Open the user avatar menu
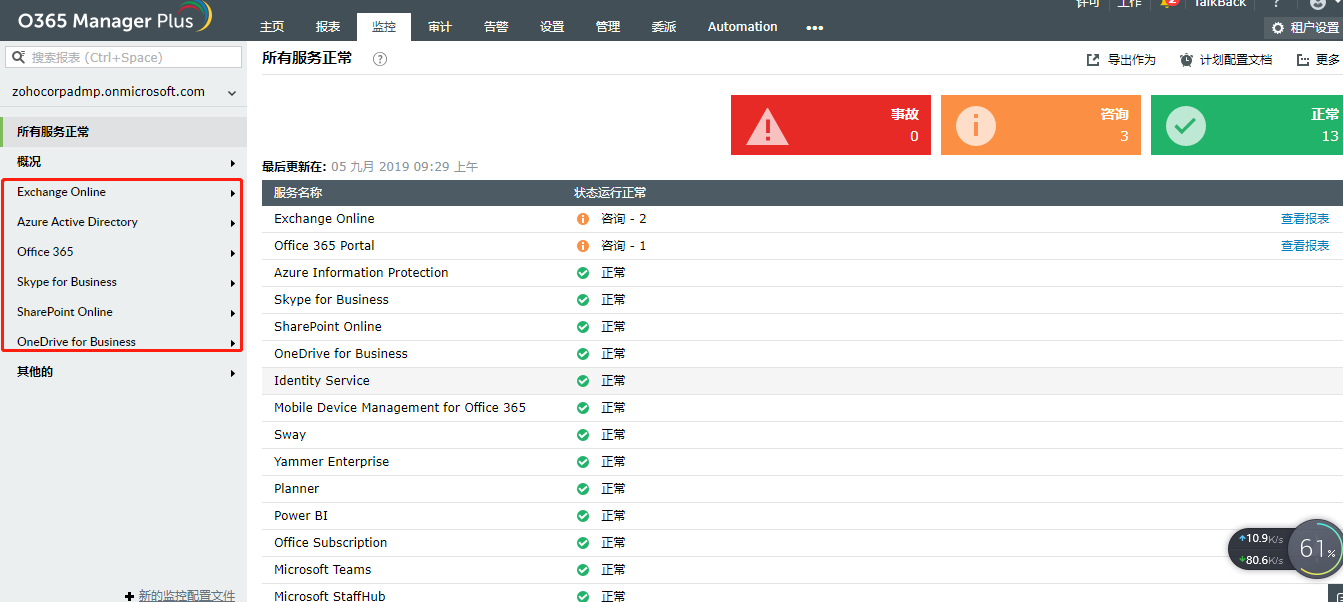Screen dimensions: 1343x602 coord(1317,4)
